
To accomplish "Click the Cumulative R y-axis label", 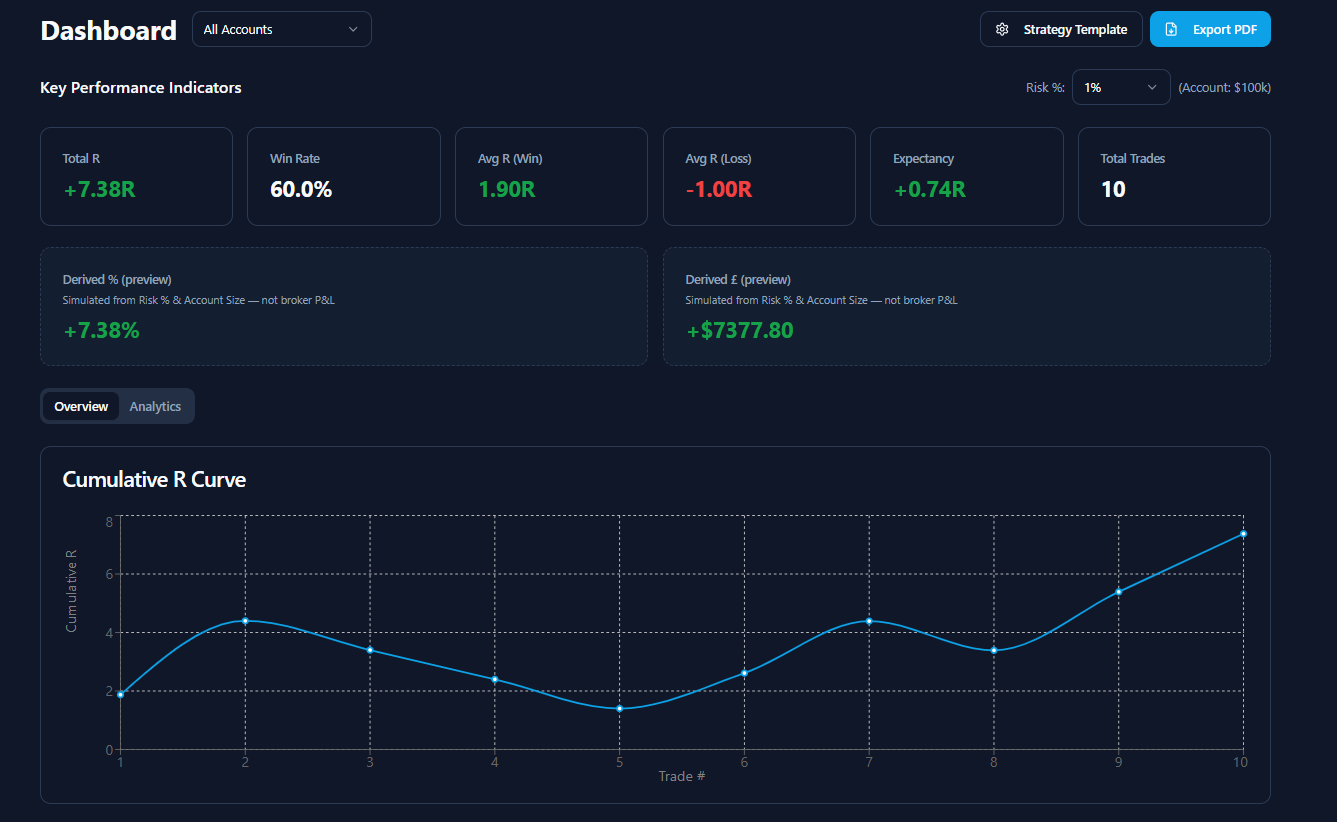I will pos(71,590).
